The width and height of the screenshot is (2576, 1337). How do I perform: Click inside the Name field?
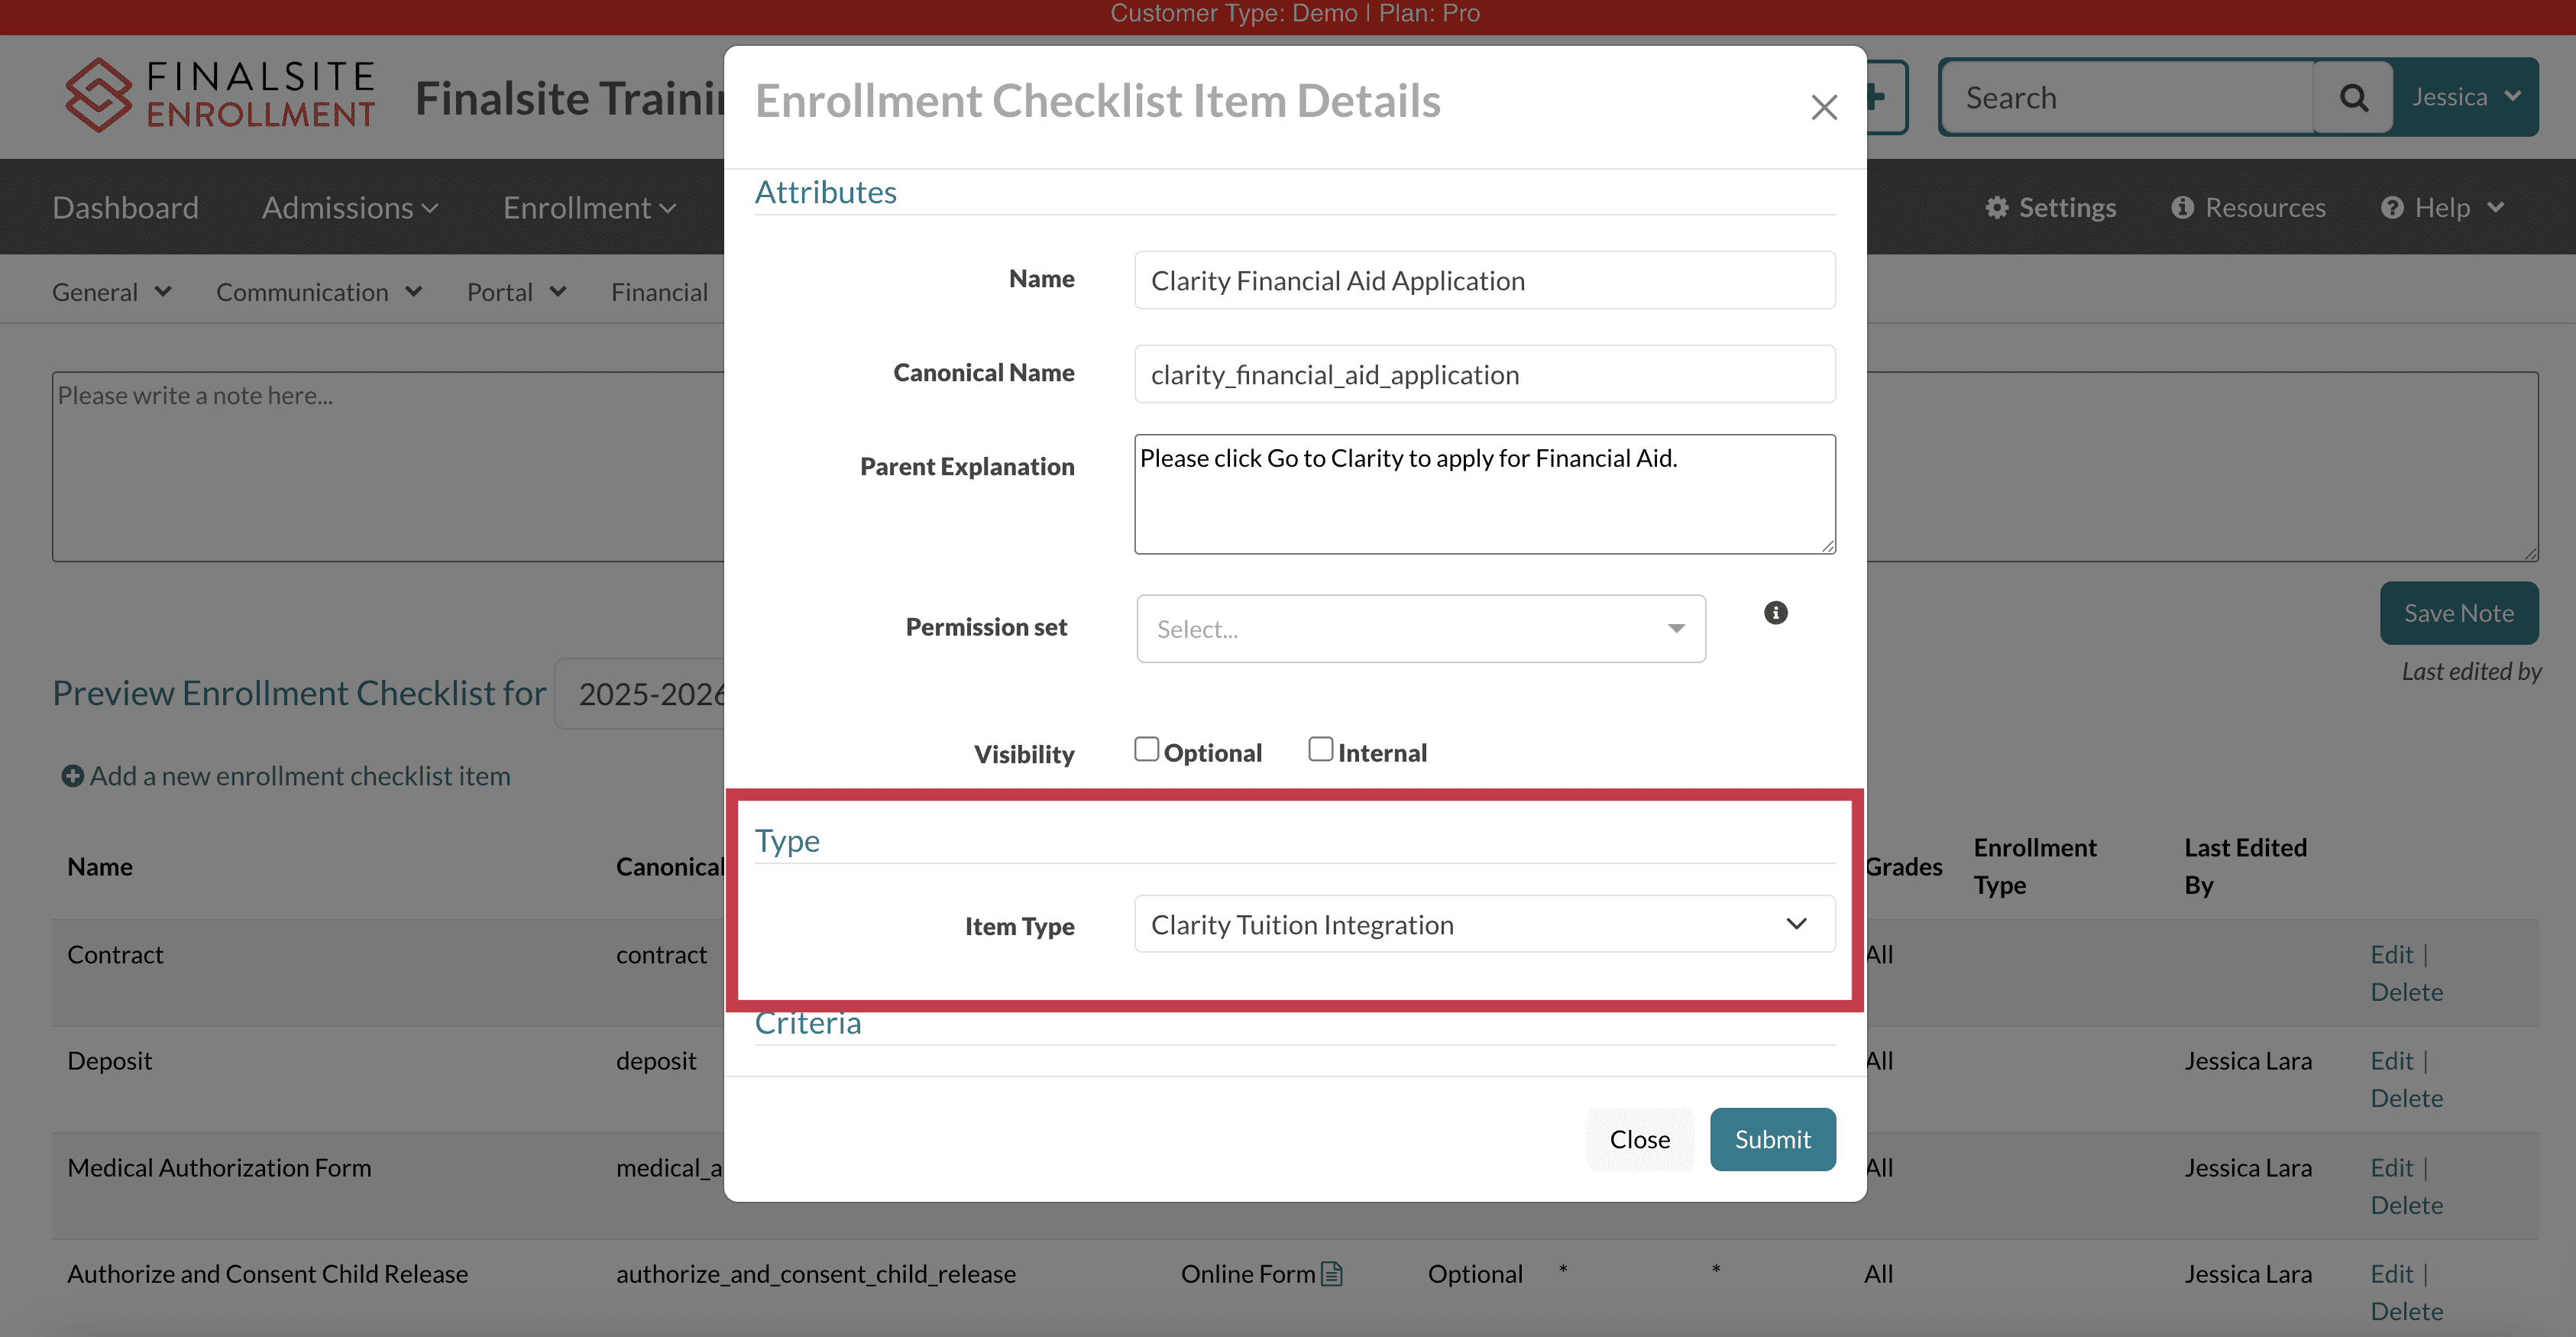(x=1484, y=280)
